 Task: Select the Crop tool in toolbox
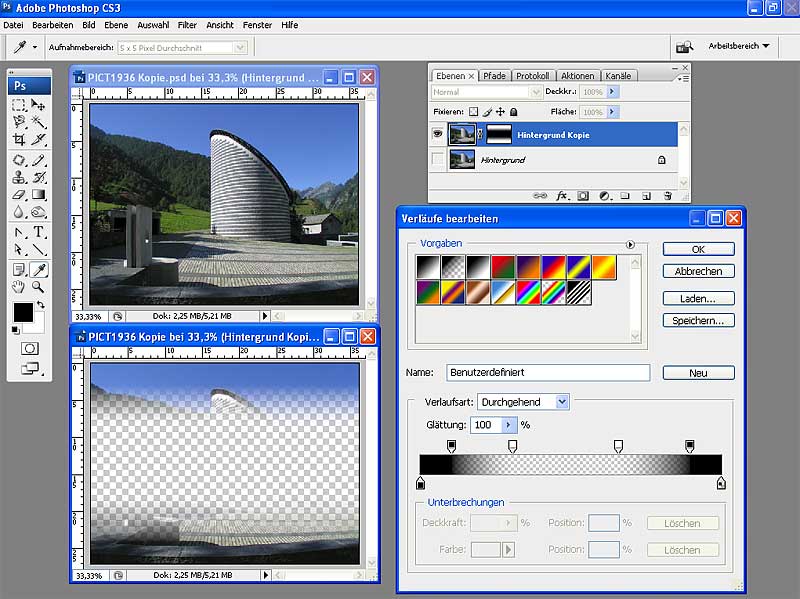19,140
